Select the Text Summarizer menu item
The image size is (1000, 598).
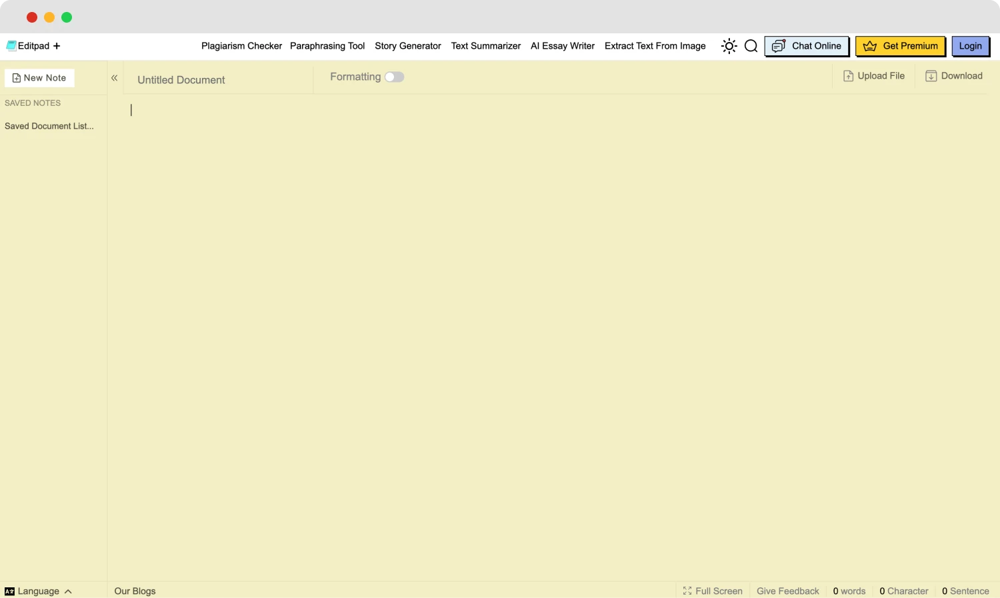485,46
